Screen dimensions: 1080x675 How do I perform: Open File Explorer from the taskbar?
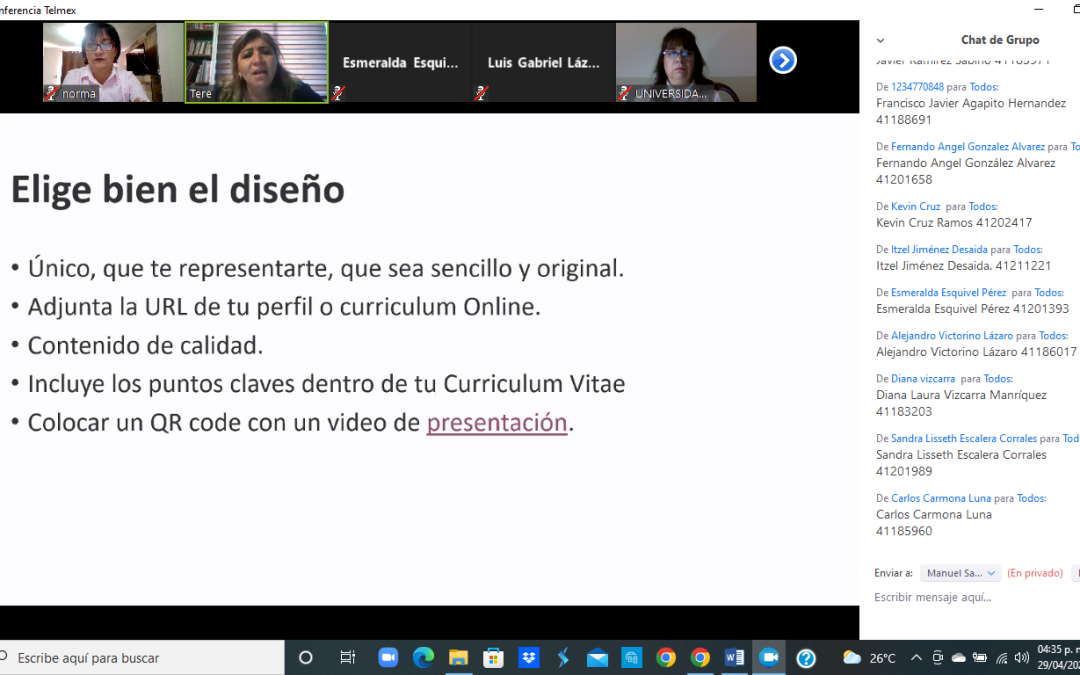(x=458, y=658)
